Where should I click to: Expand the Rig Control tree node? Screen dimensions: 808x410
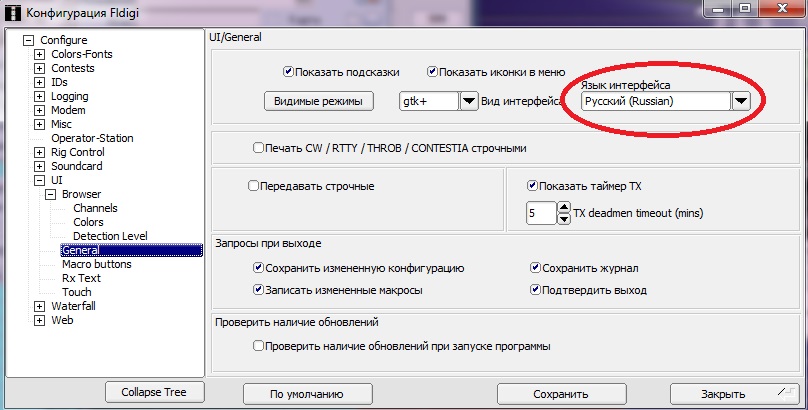point(40,152)
